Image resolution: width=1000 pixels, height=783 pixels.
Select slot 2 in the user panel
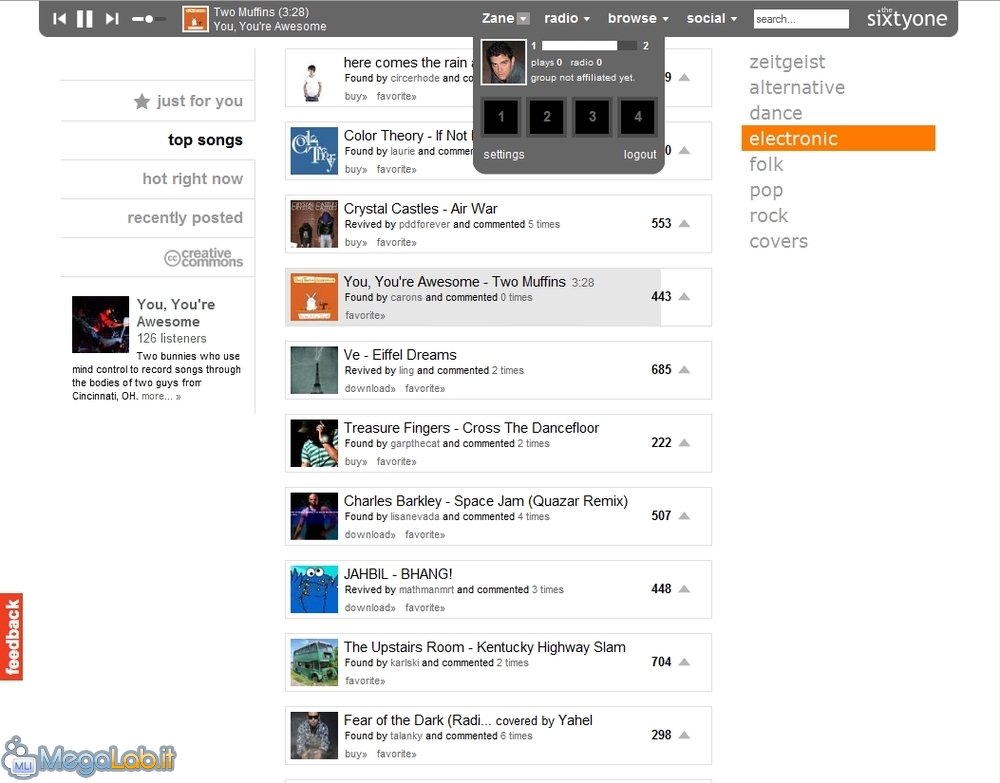[x=547, y=117]
